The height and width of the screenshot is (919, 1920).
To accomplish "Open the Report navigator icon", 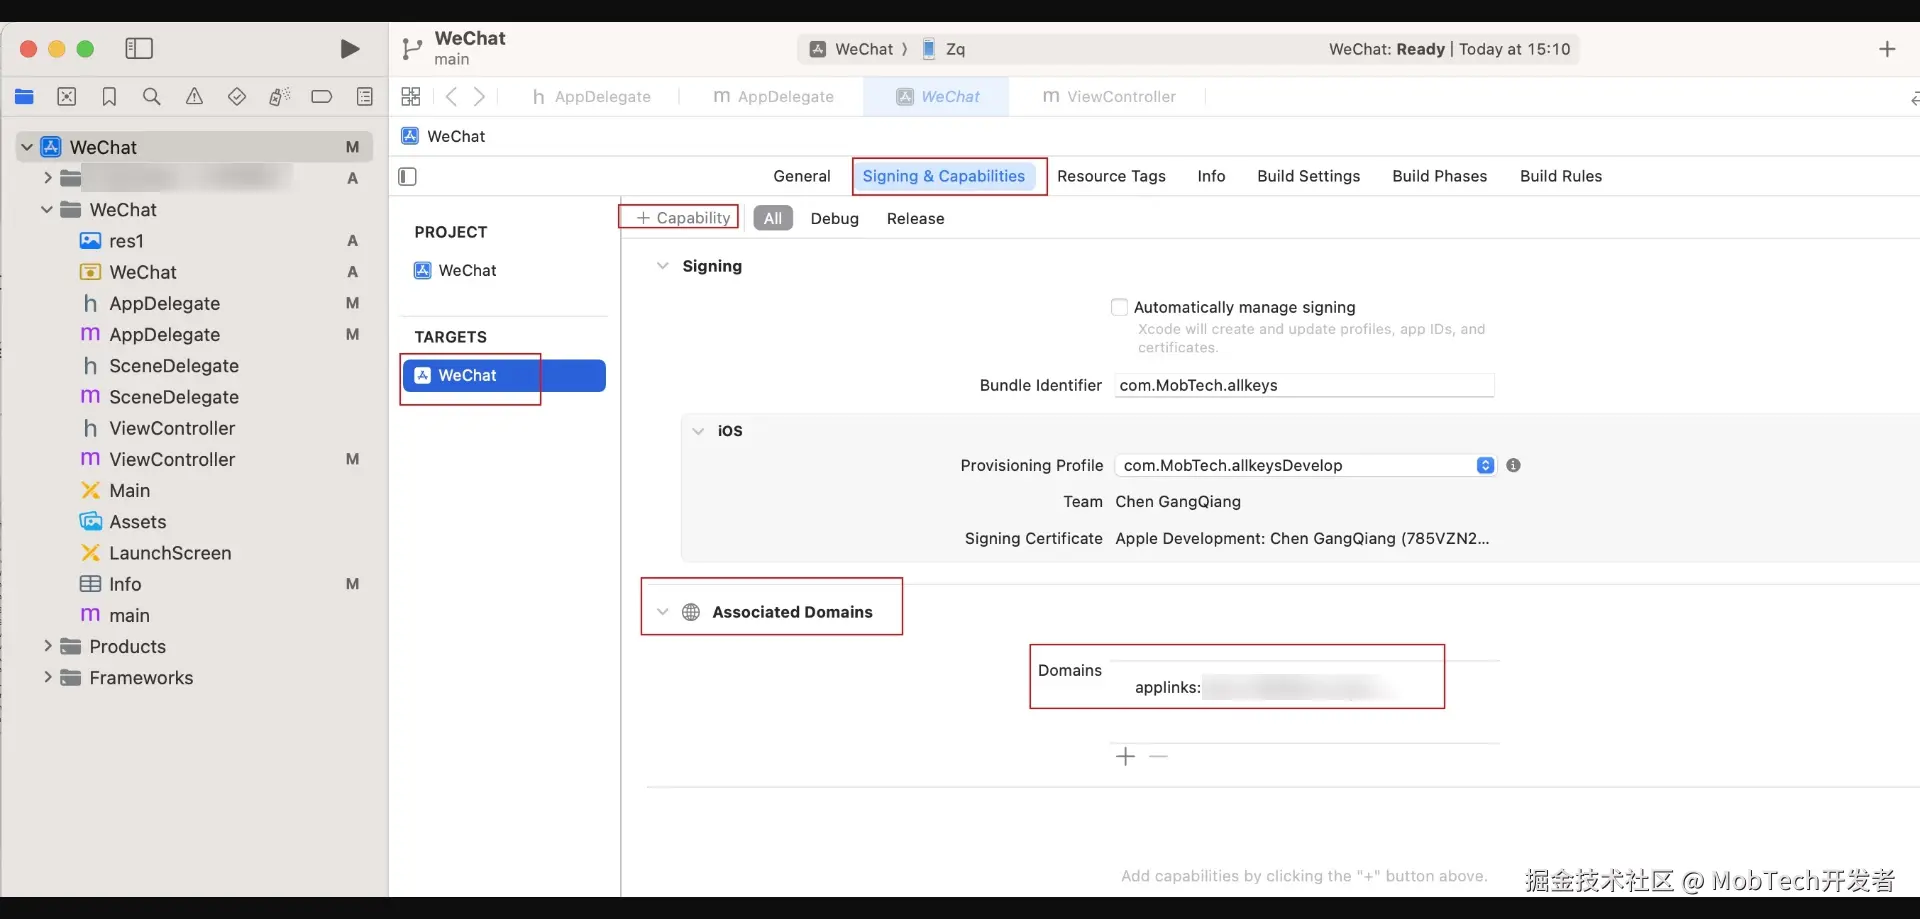I will [365, 96].
